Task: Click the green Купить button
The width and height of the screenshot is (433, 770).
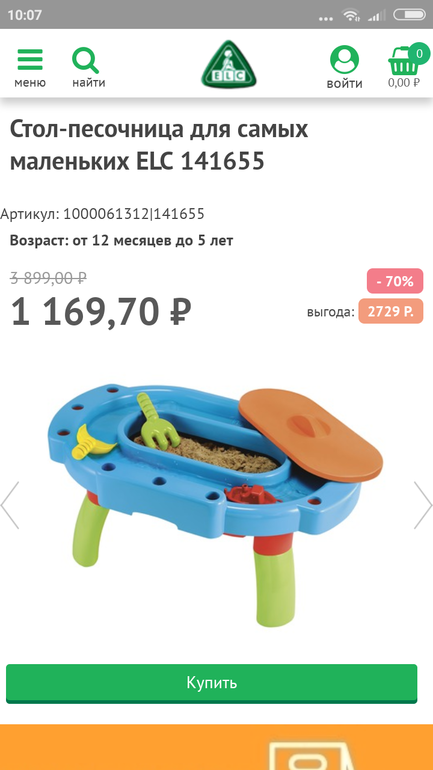Action: (x=212, y=683)
